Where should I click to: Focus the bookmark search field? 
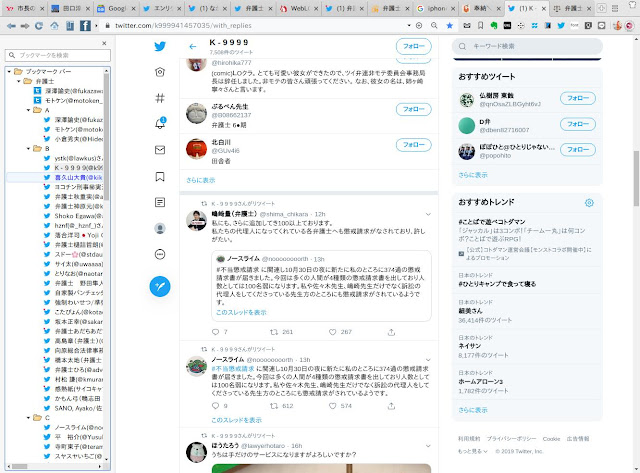pyautogui.click(x=58, y=55)
